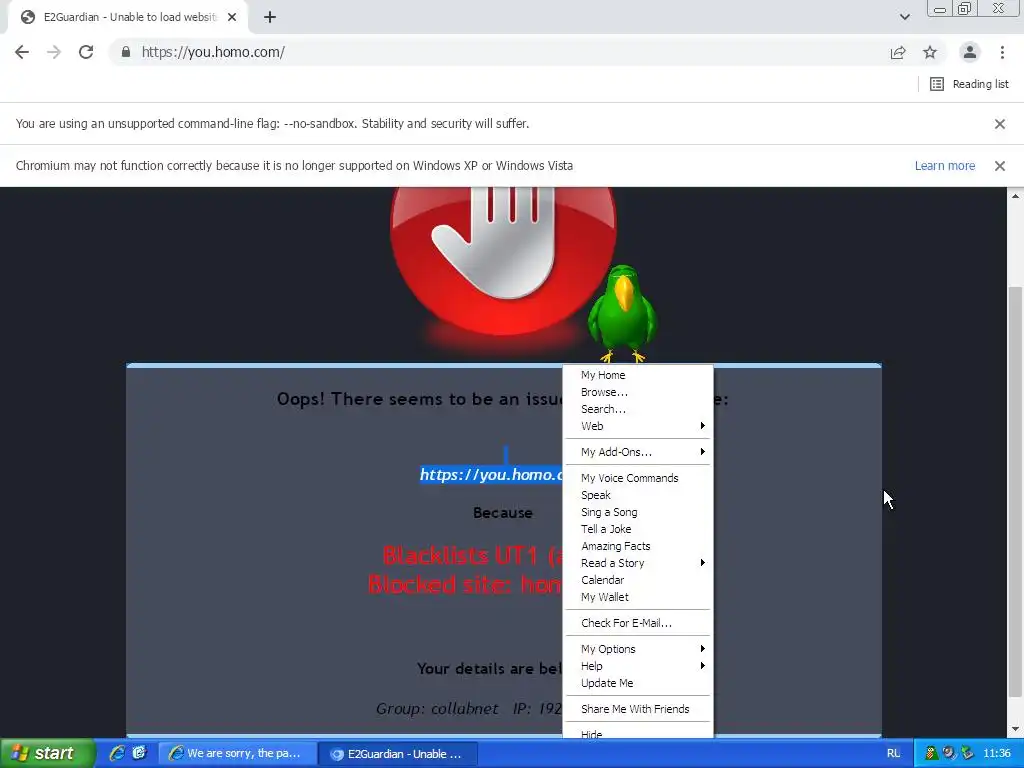Screen dimensions: 1024x768
Task: Select Share Me With Friends
Action: (635, 709)
